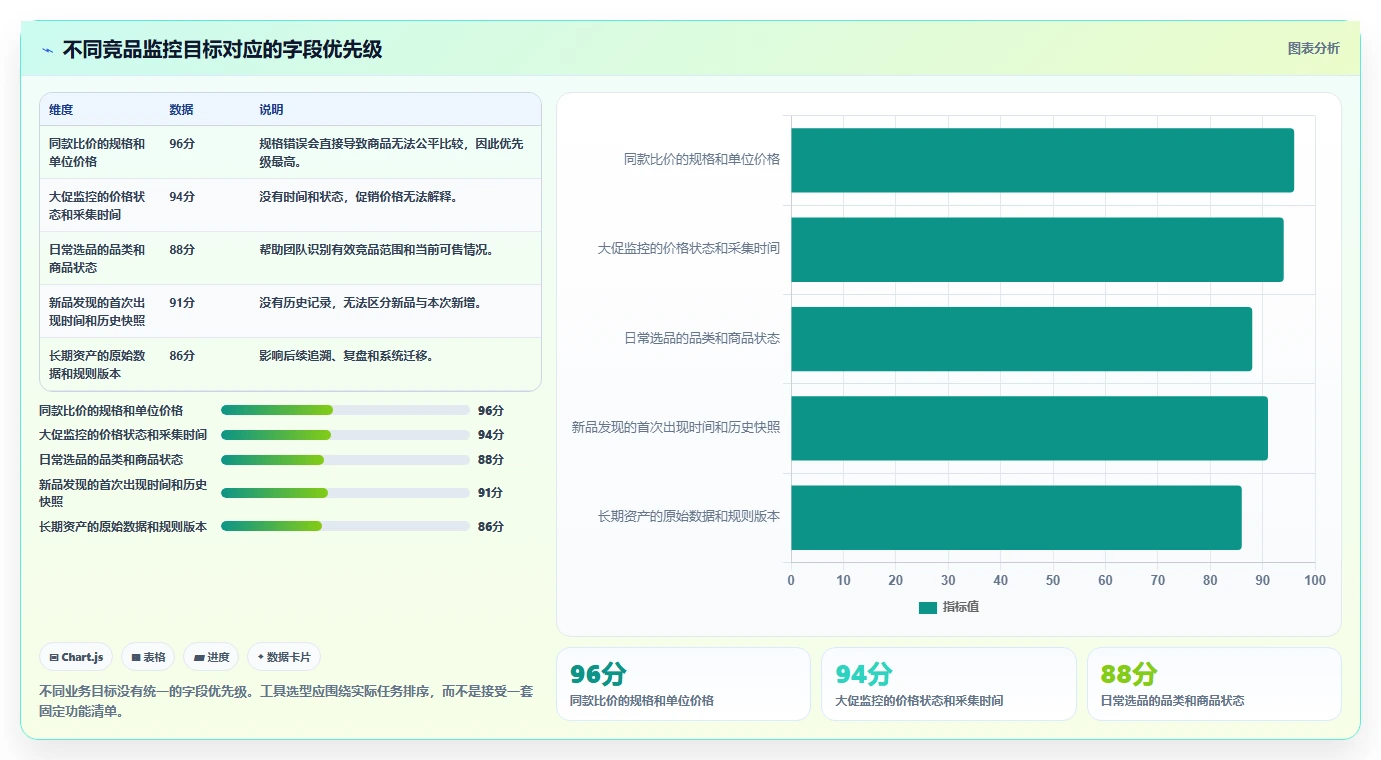Select the 进度 tag chip

click(211, 657)
